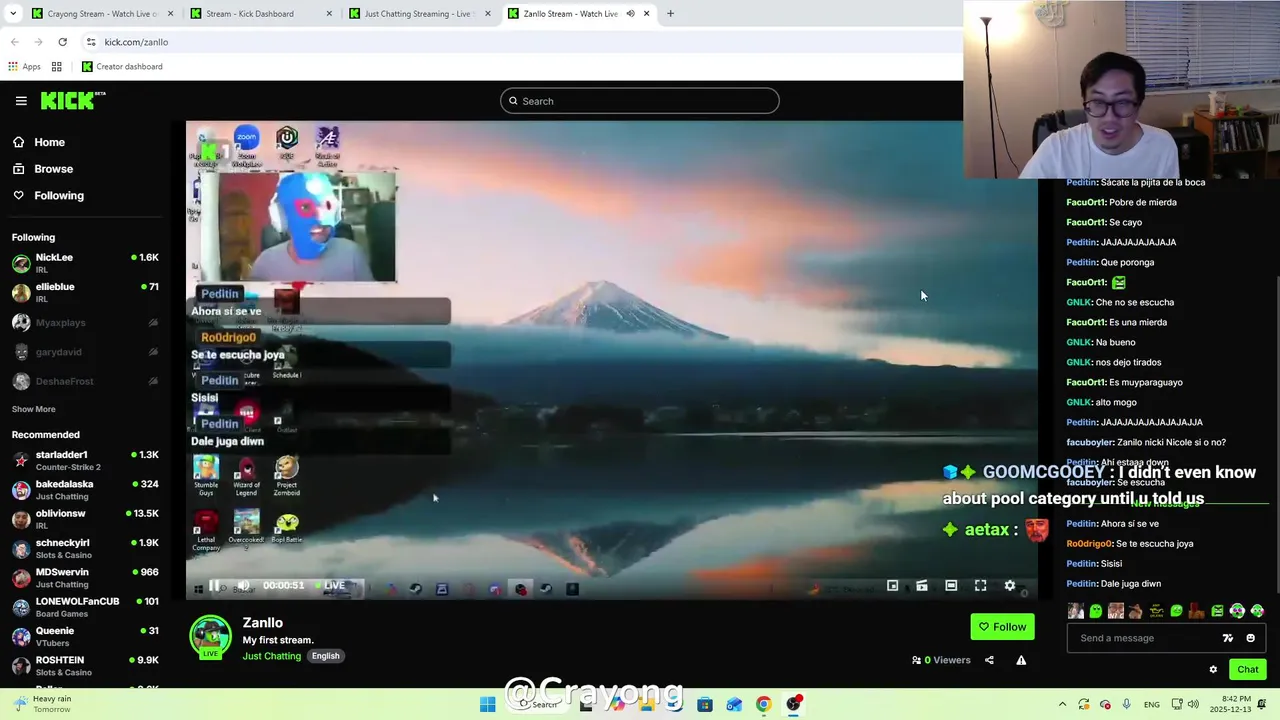The height and width of the screenshot is (720, 1280).
Task: Click the Kick logo
Action: click(72, 100)
